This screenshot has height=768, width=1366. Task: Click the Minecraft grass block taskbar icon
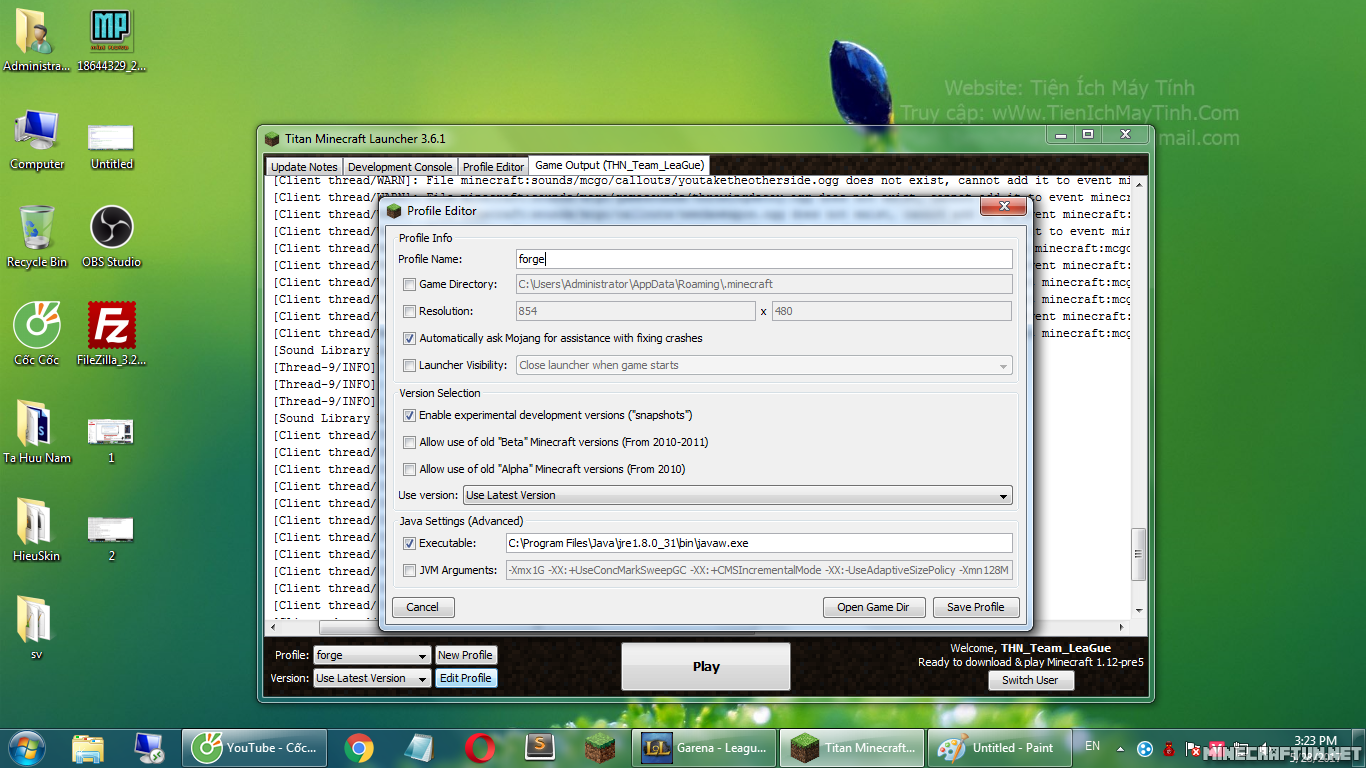[601, 747]
